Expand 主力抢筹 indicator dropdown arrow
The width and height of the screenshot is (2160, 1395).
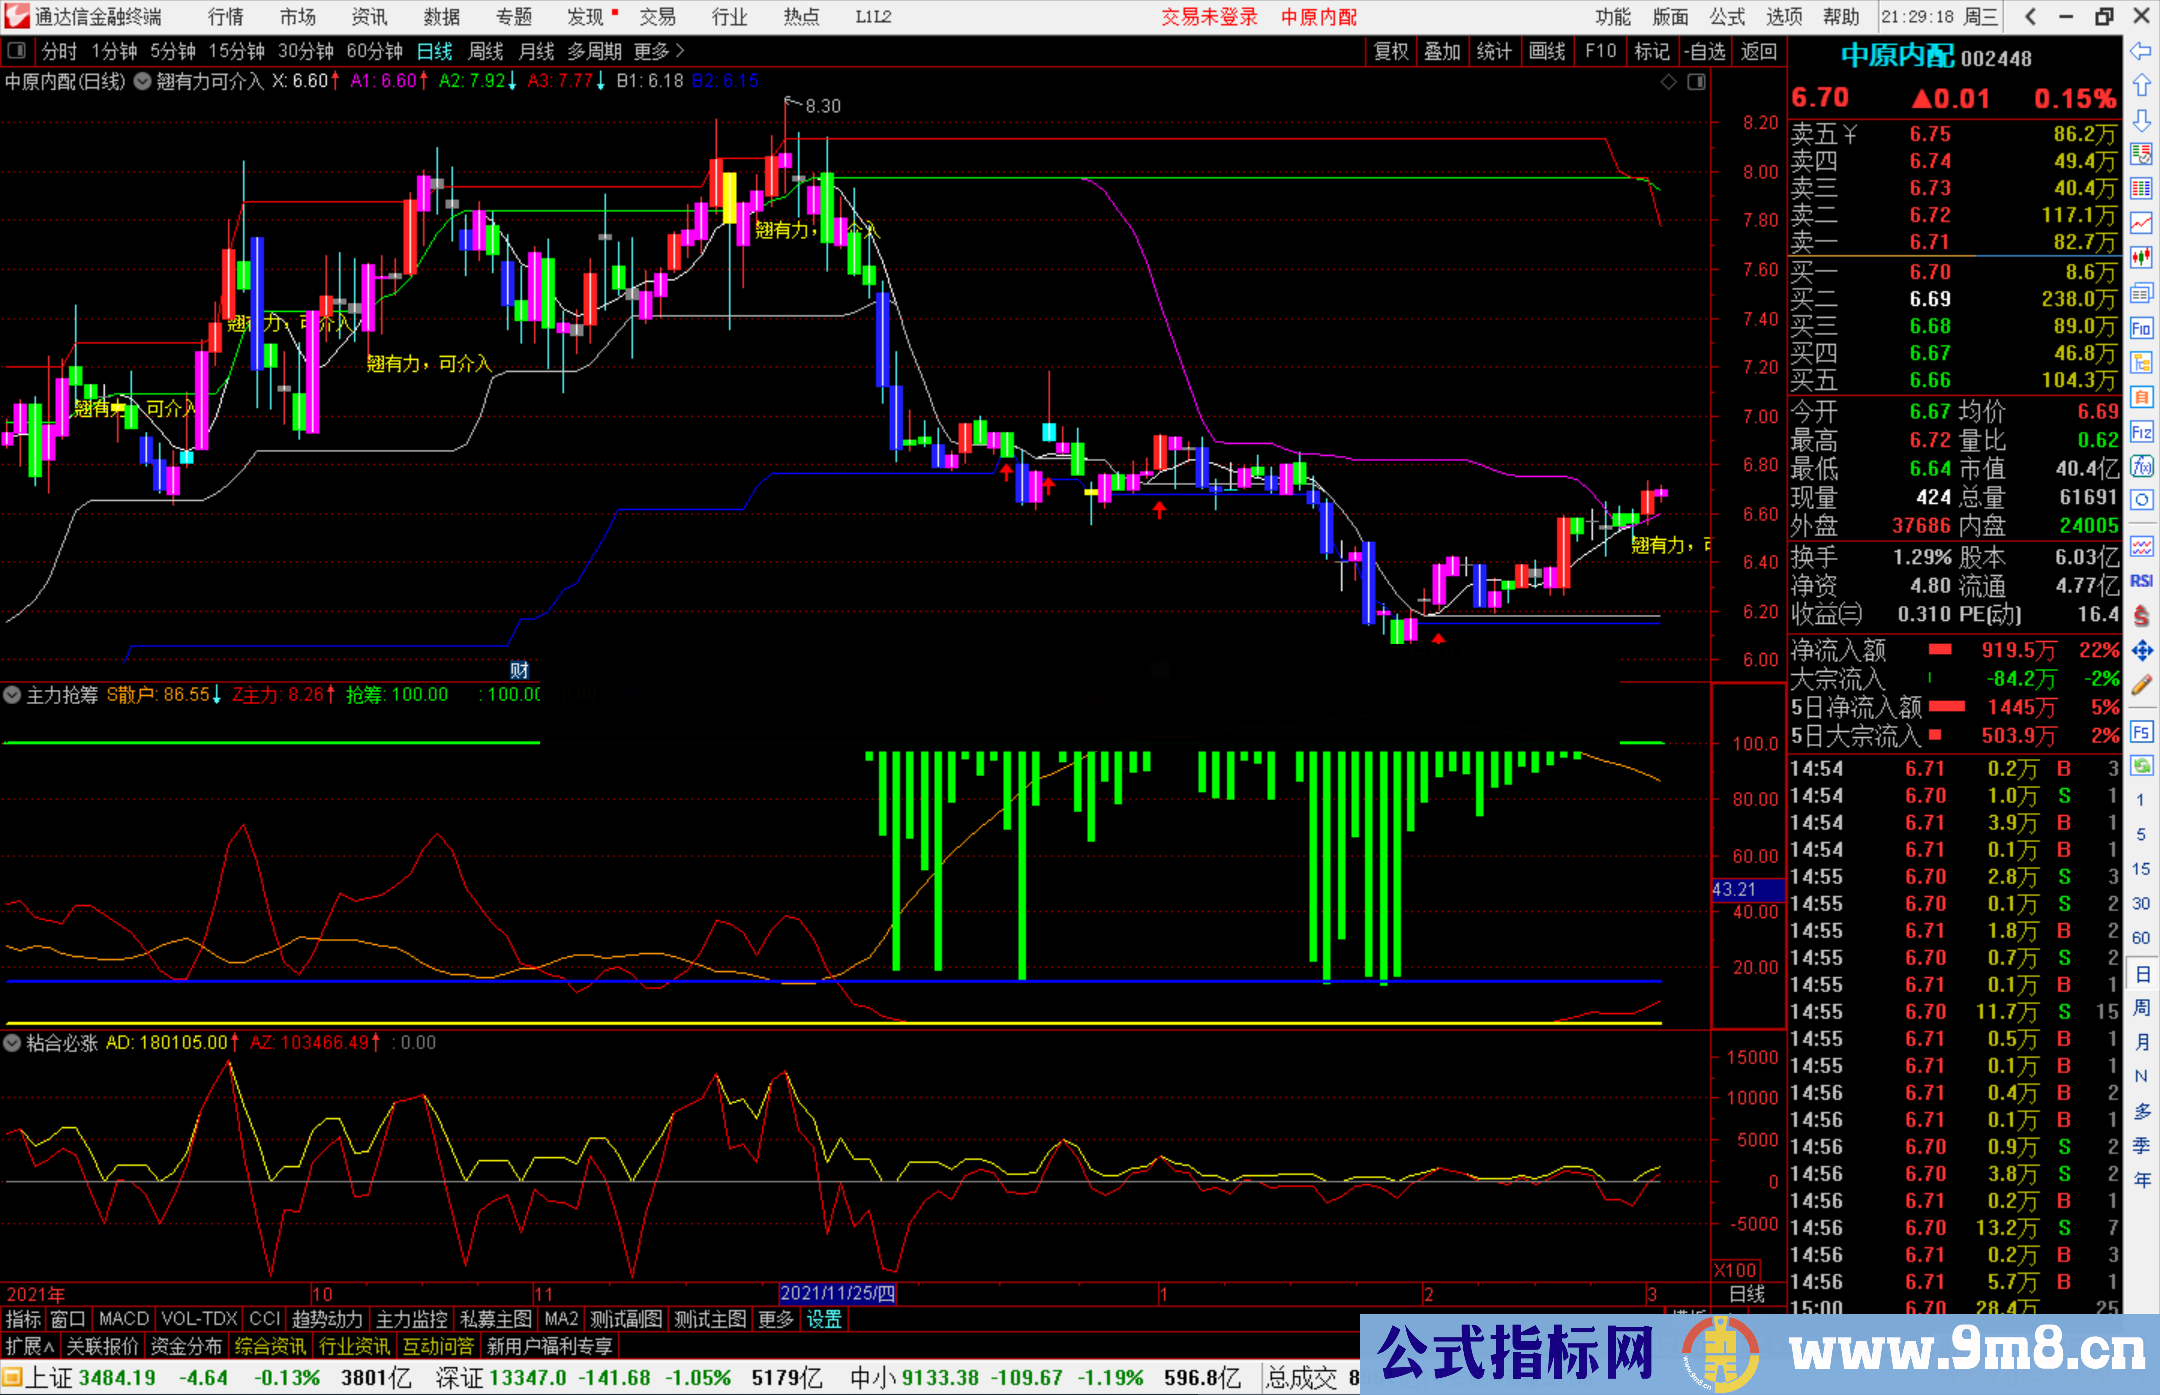point(13,695)
